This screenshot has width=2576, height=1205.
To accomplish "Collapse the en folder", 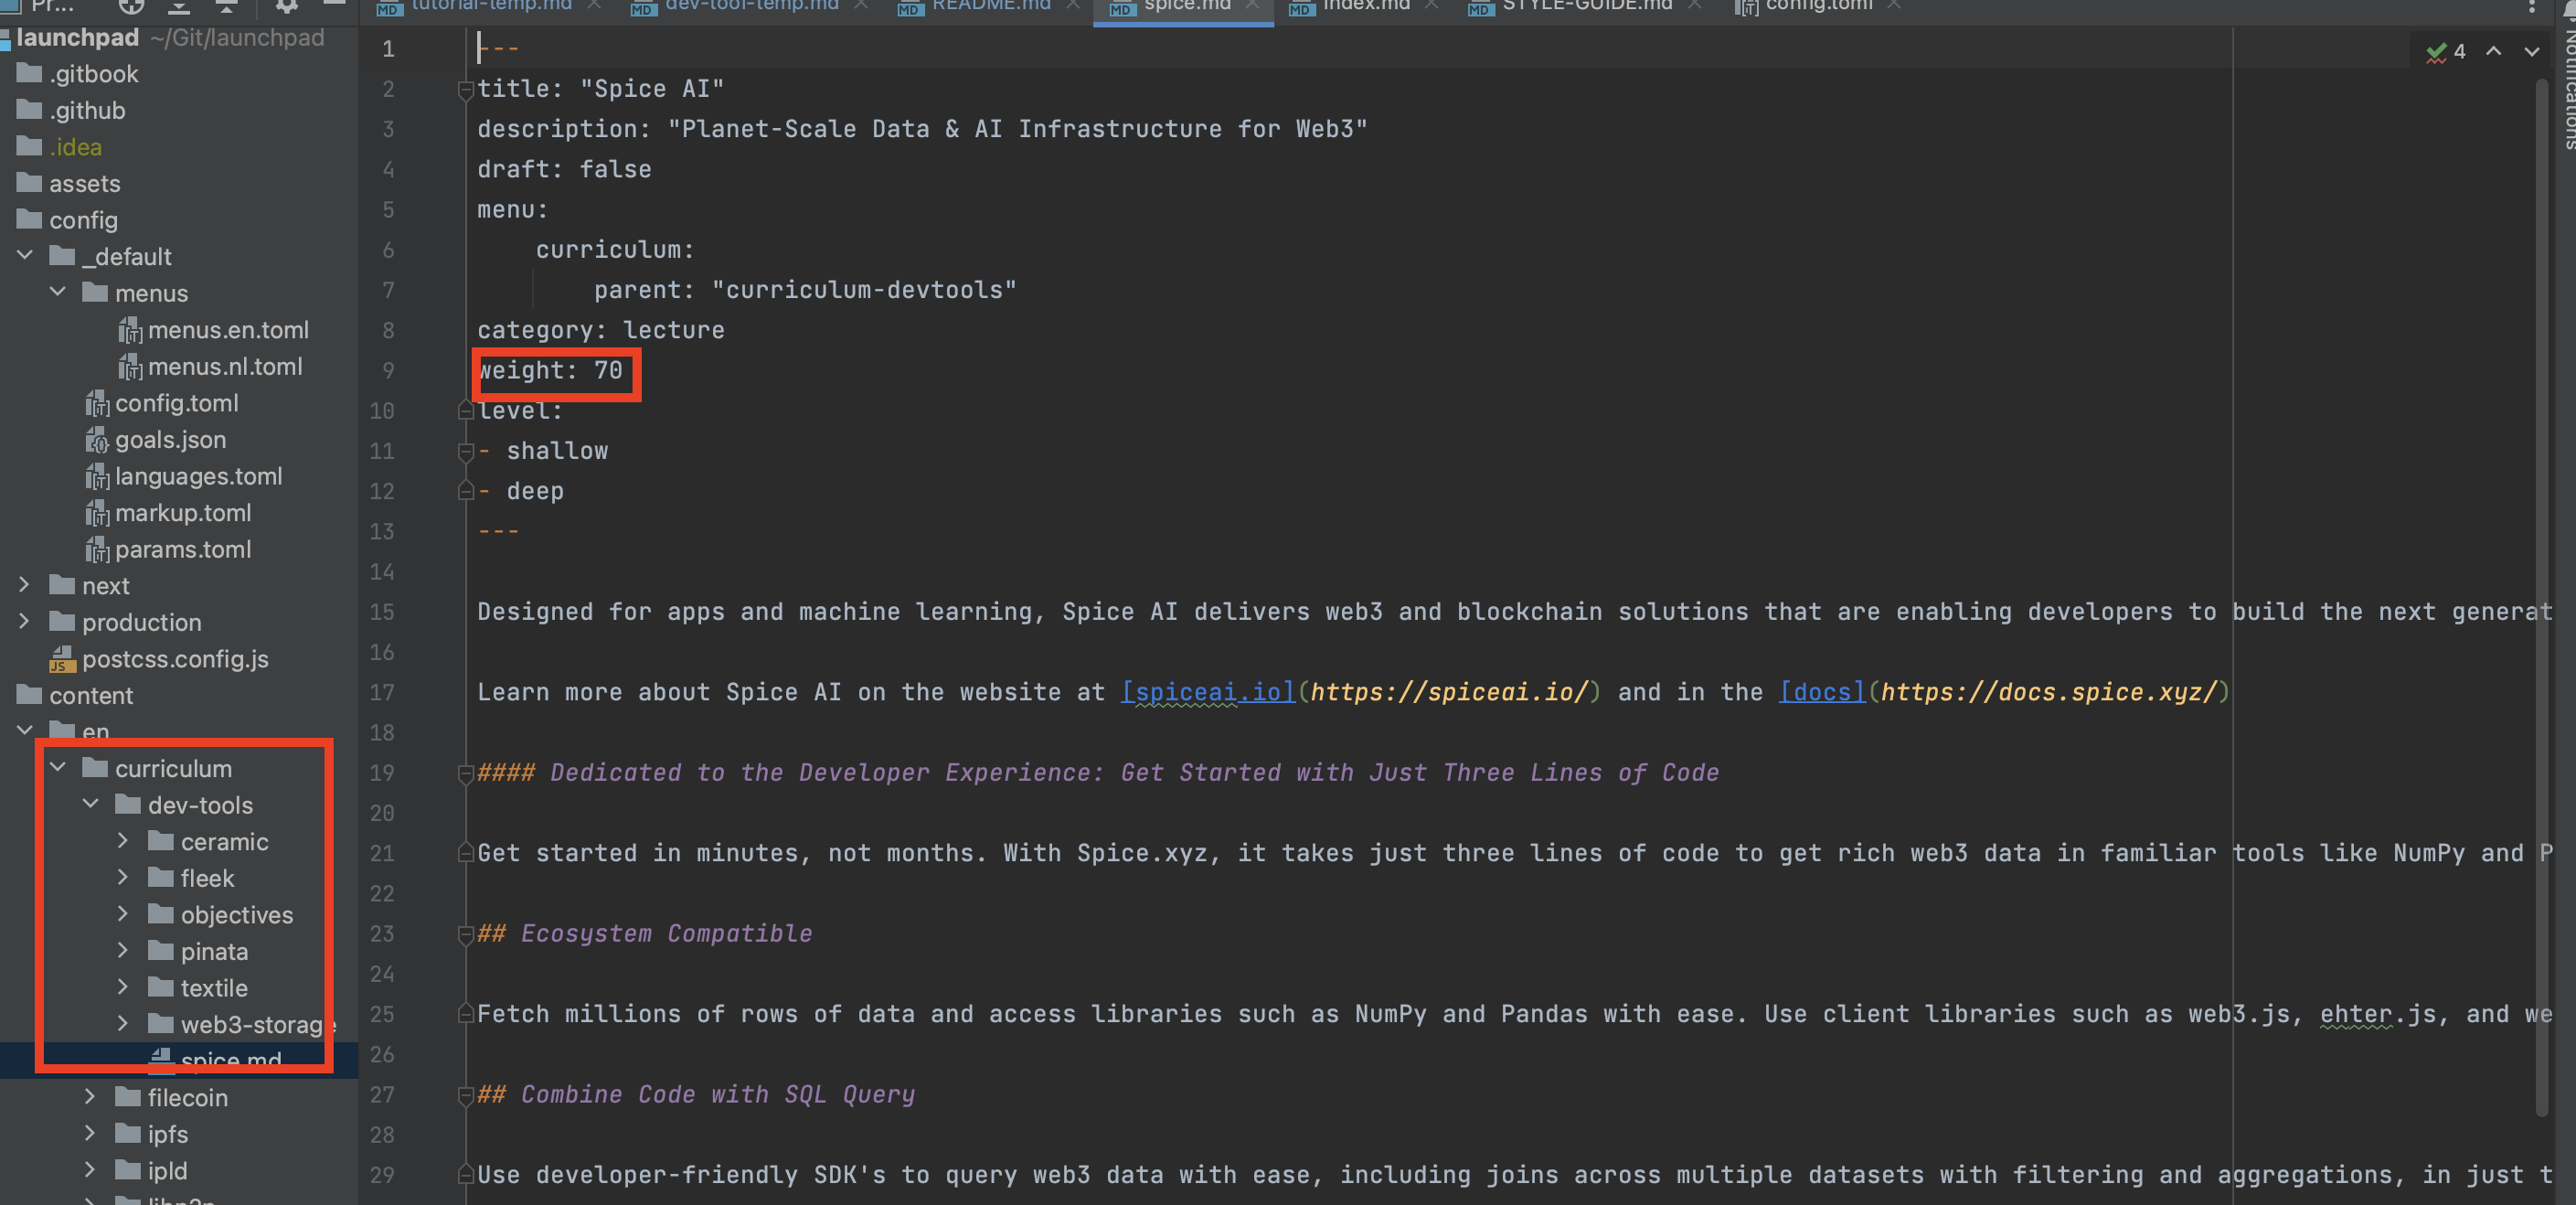I will point(25,730).
